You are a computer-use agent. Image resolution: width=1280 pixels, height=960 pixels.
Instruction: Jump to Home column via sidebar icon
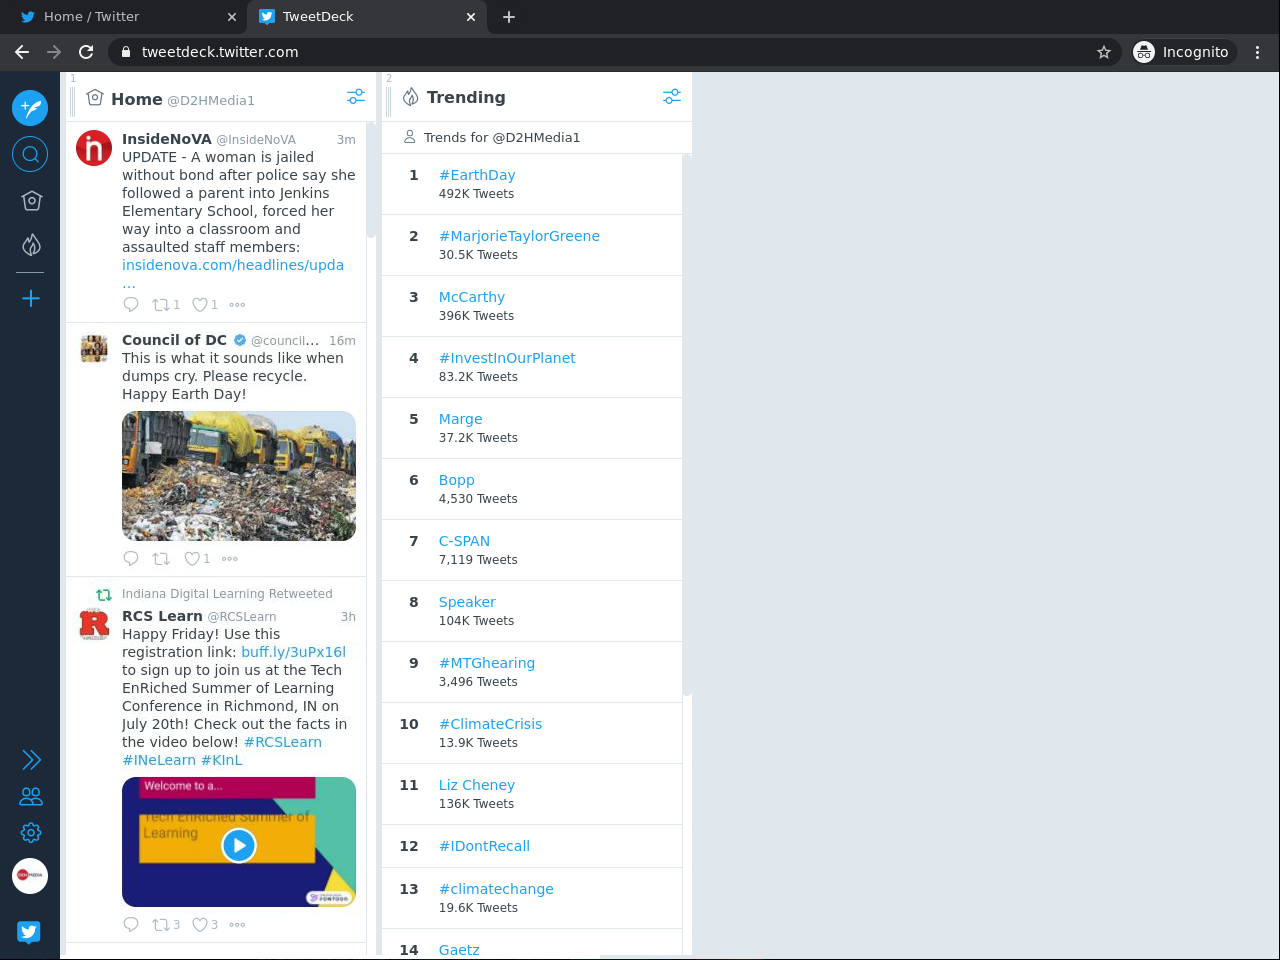tap(31, 201)
